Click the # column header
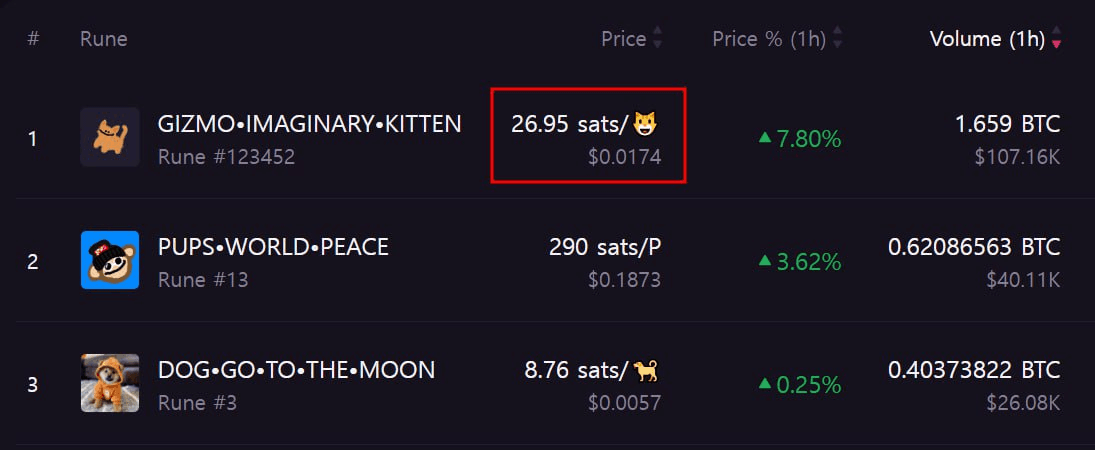This screenshot has width=1095, height=450. click(33, 38)
